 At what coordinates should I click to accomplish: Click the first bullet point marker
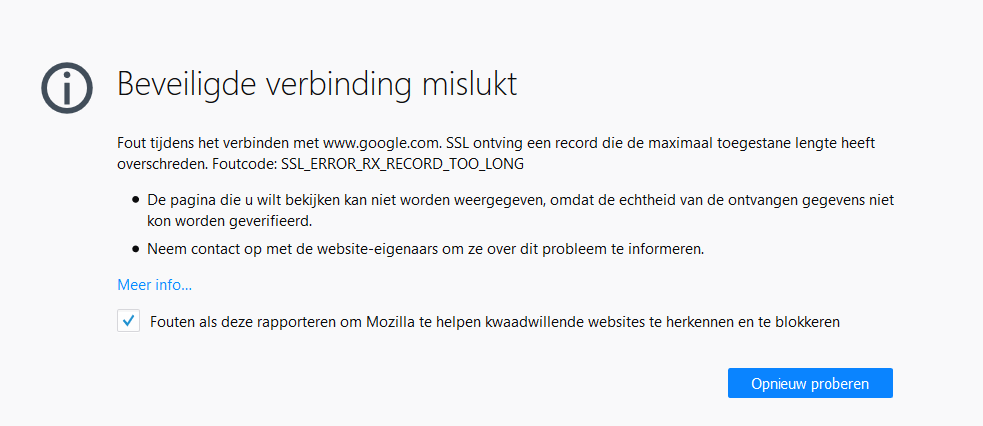pyautogui.click(x=135, y=201)
